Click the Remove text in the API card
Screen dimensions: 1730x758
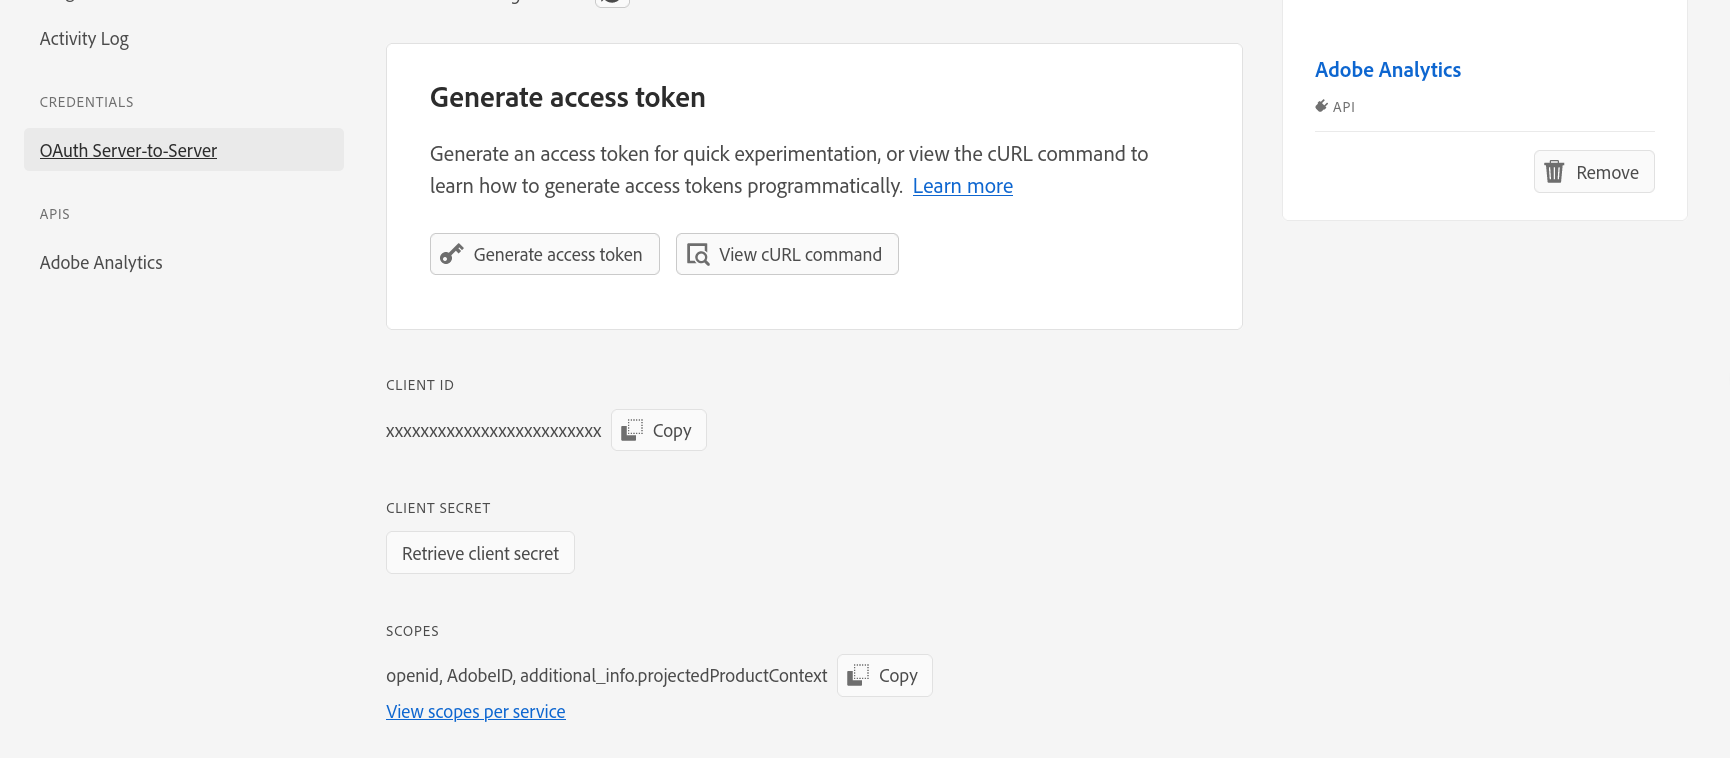point(1607,172)
